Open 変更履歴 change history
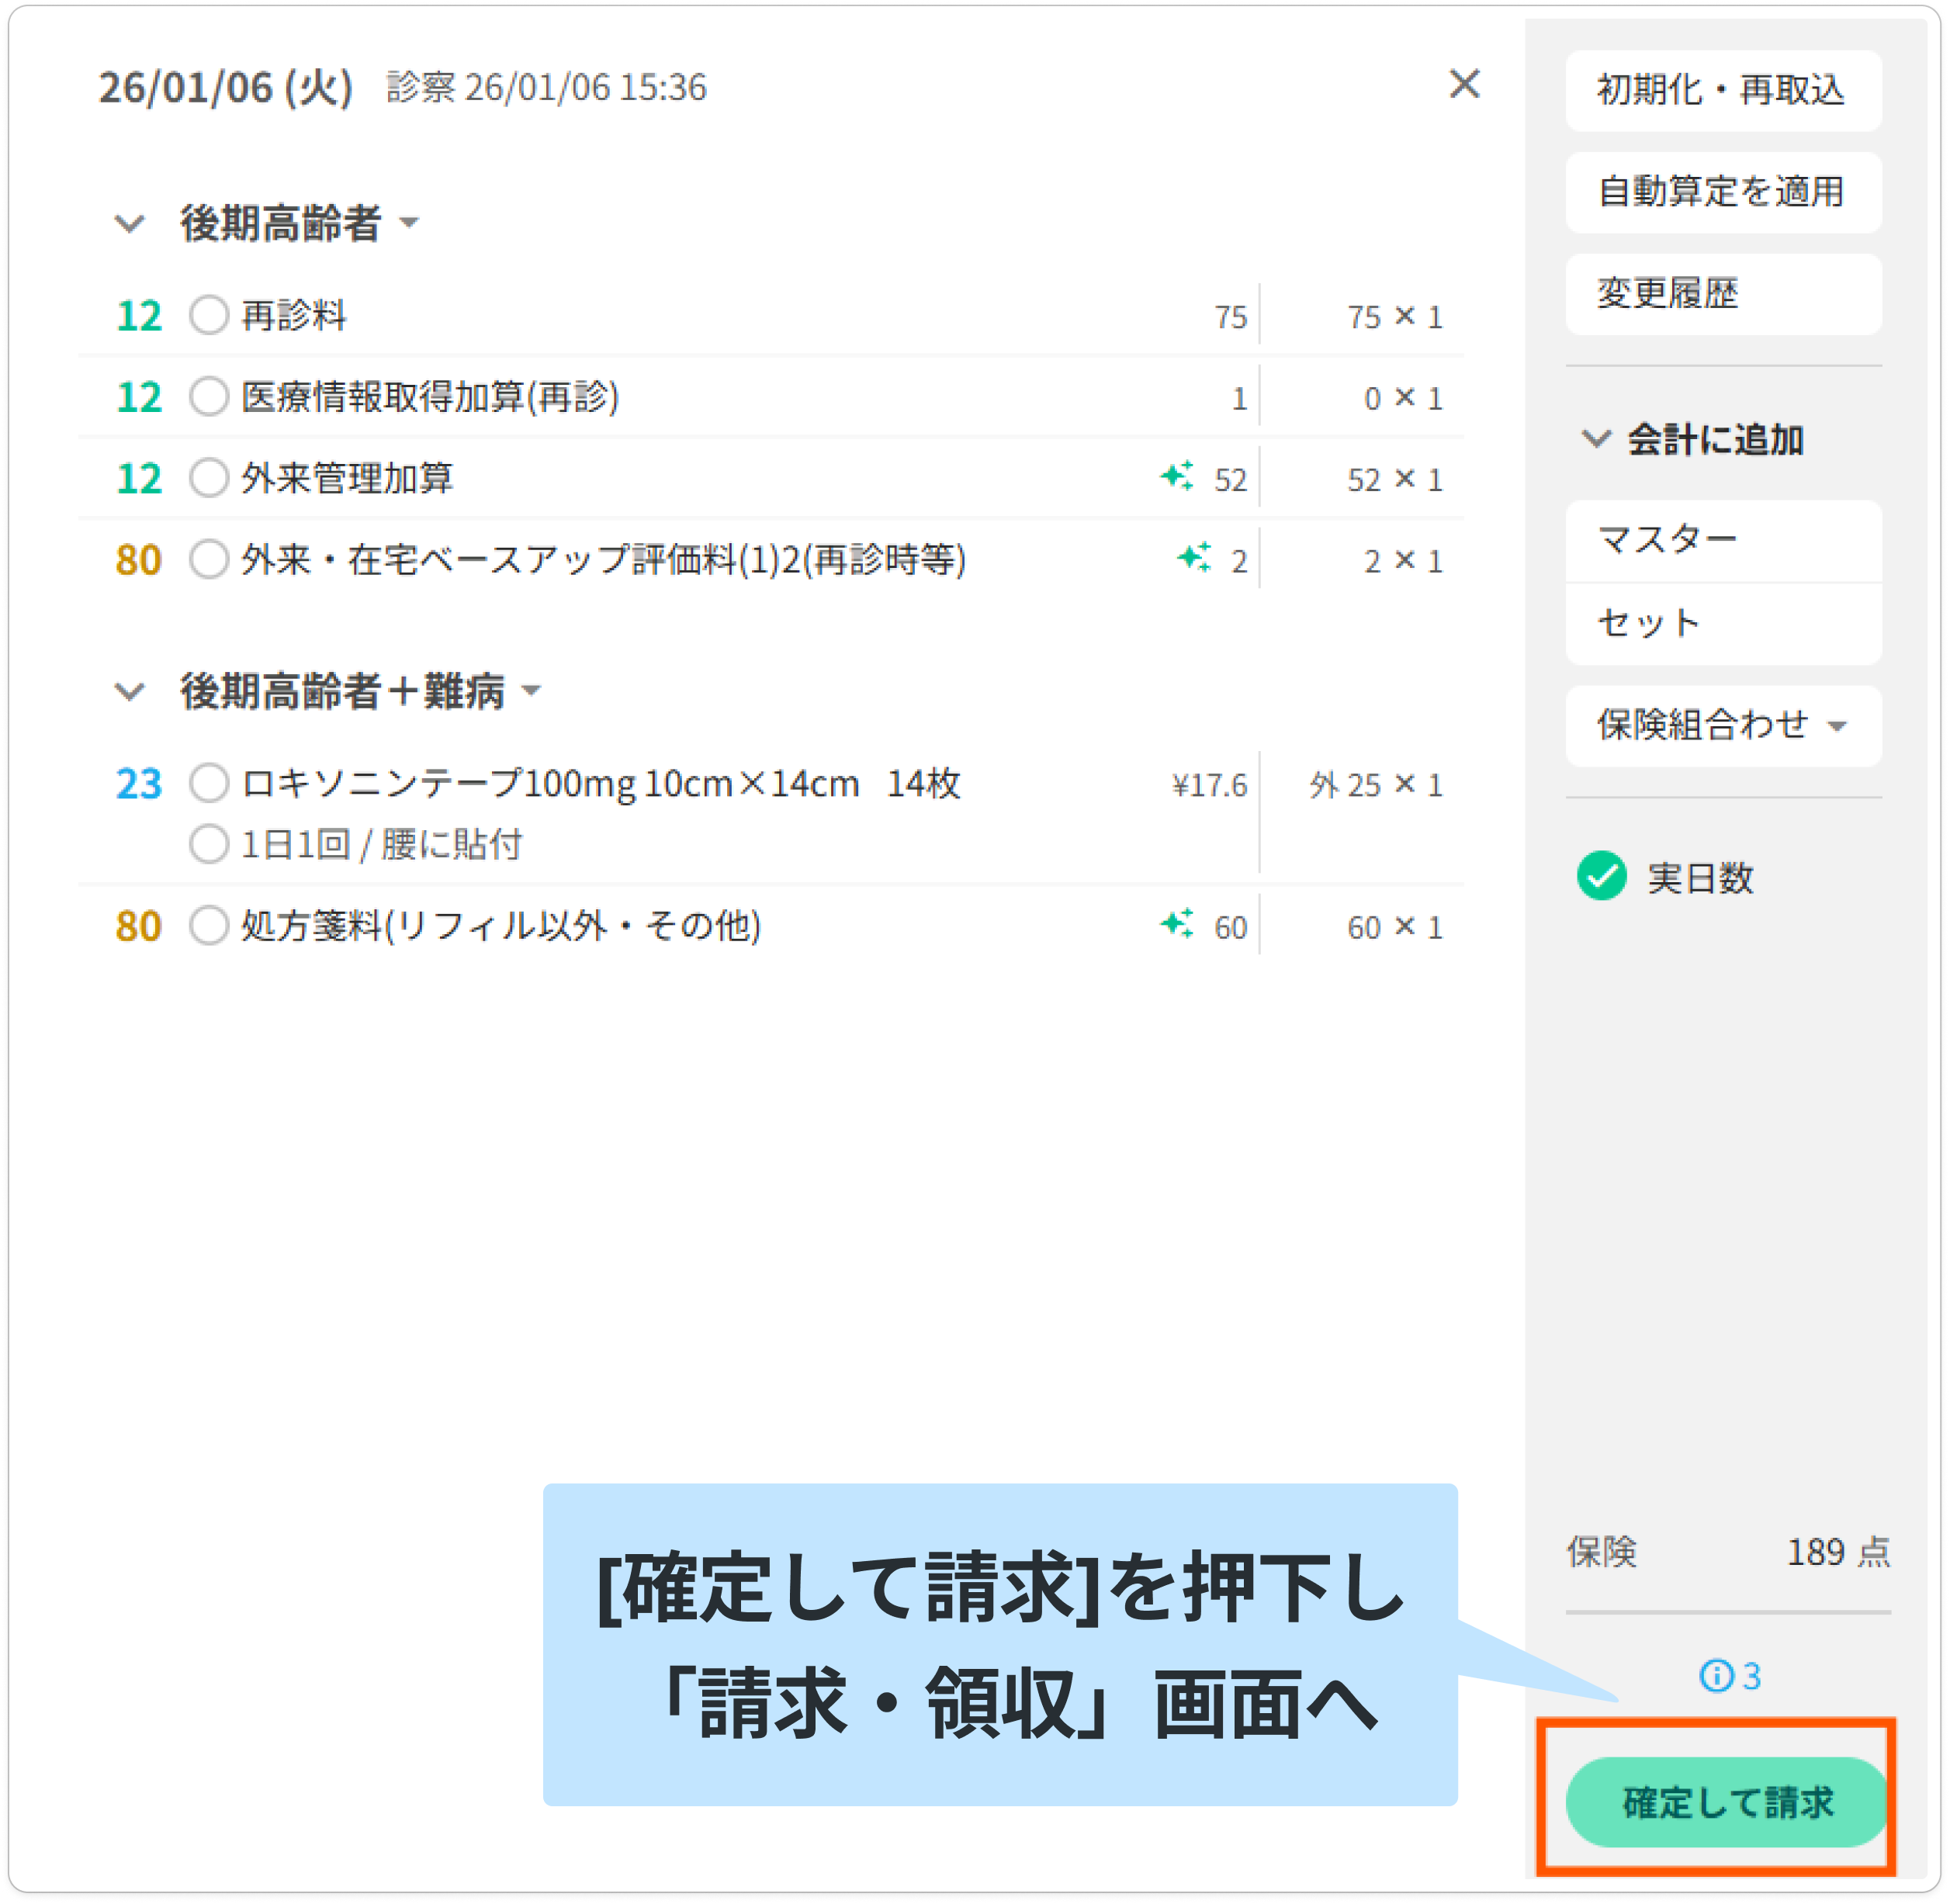 (1722, 294)
